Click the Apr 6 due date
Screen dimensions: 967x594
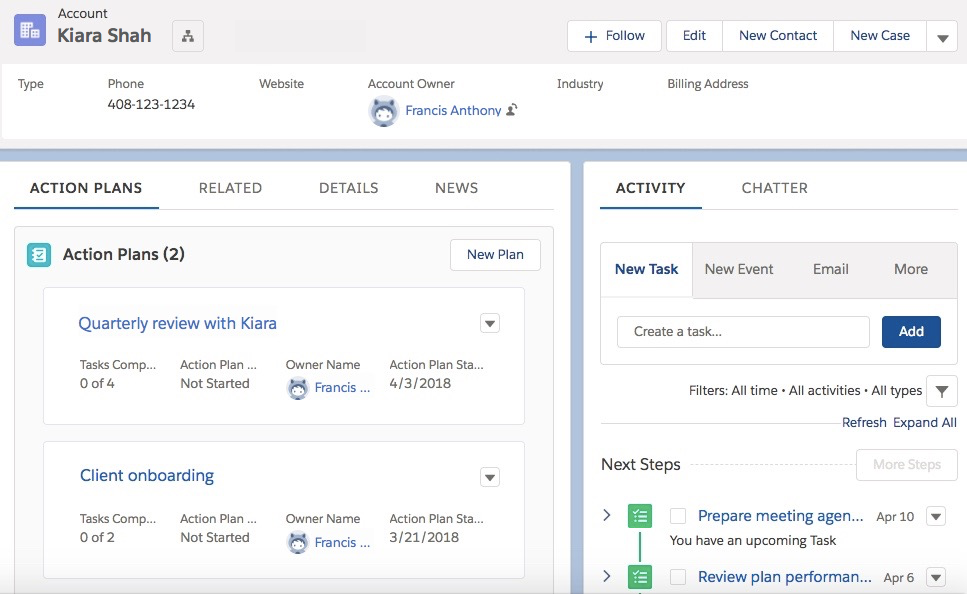[x=899, y=578]
